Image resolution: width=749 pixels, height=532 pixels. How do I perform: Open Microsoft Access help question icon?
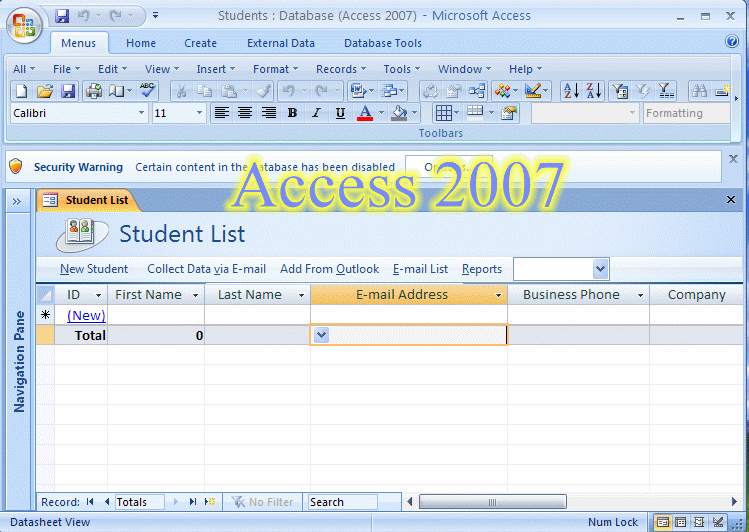click(x=732, y=42)
